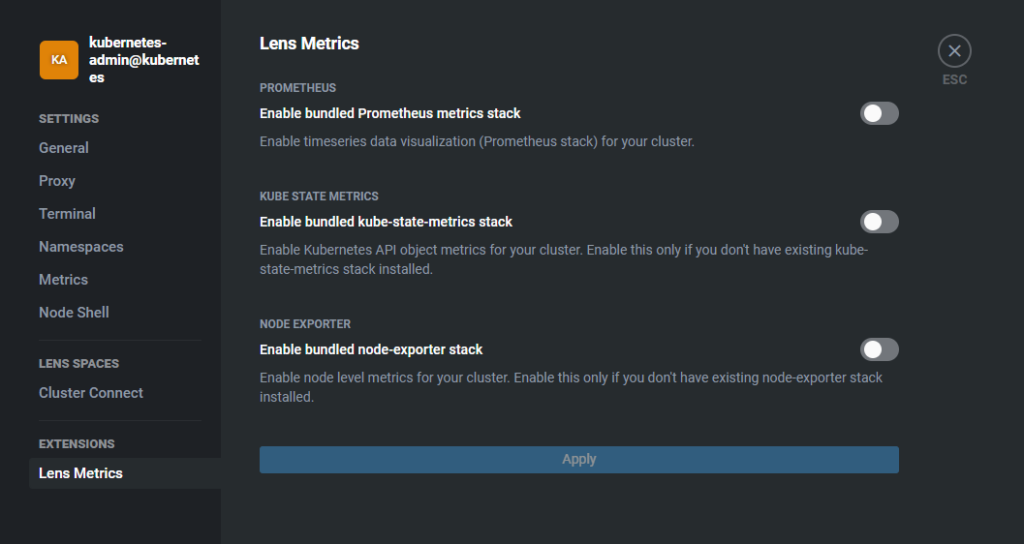
Task: Click the 'Enable bundled kube-state-metrics stack' label
Action: (x=386, y=222)
